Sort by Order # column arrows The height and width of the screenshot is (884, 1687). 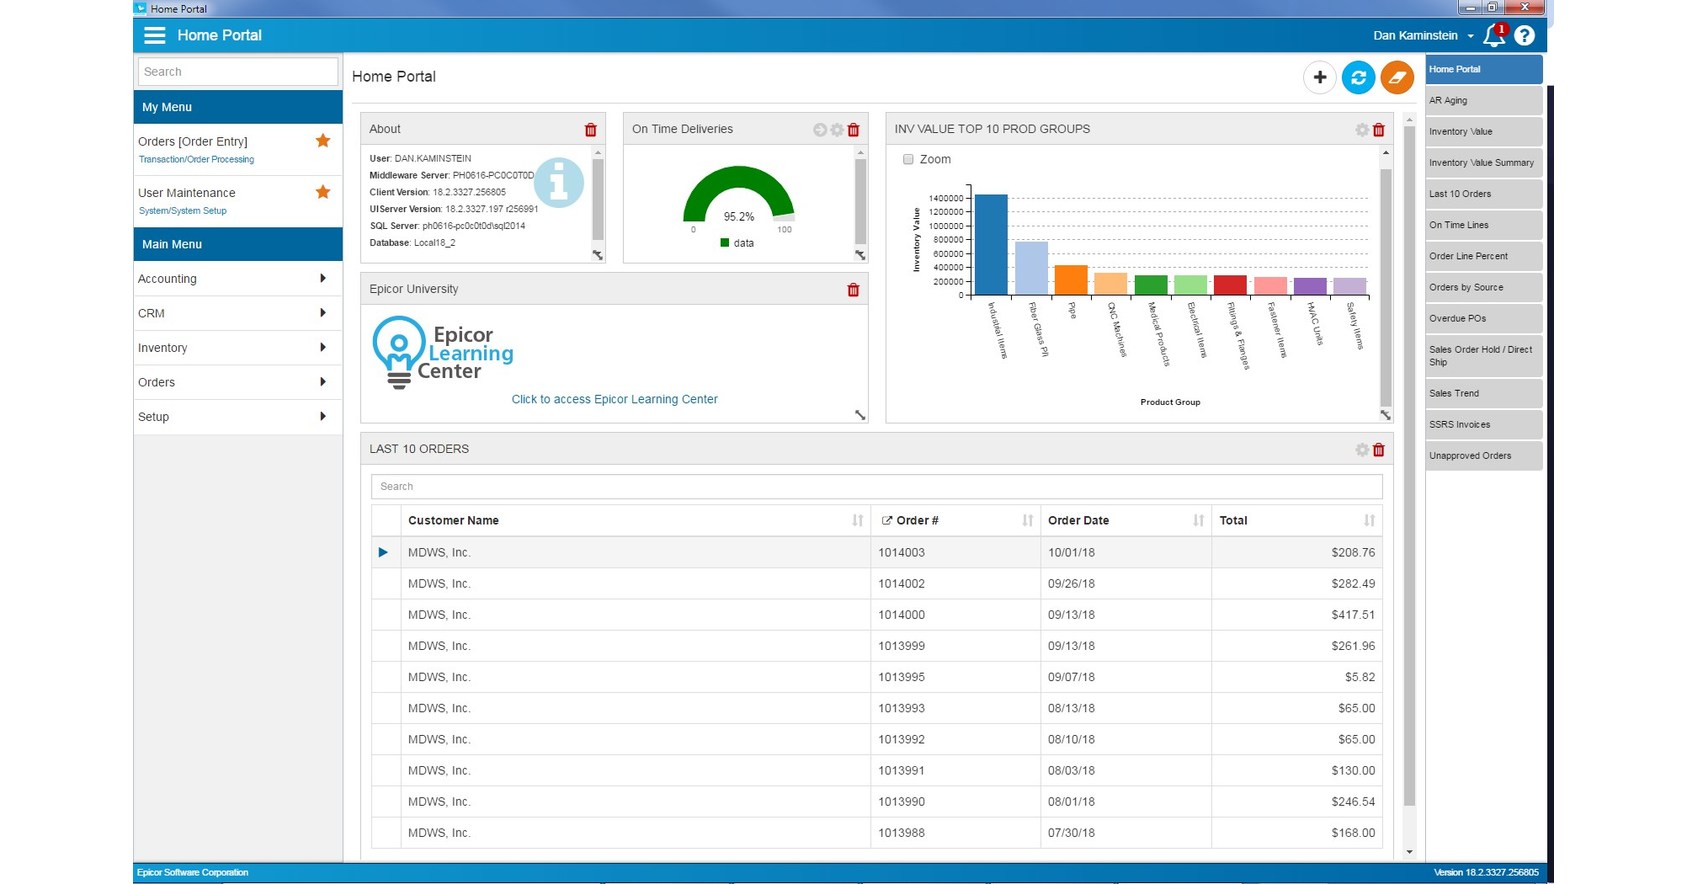pyautogui.click(x=1027, y=521)
